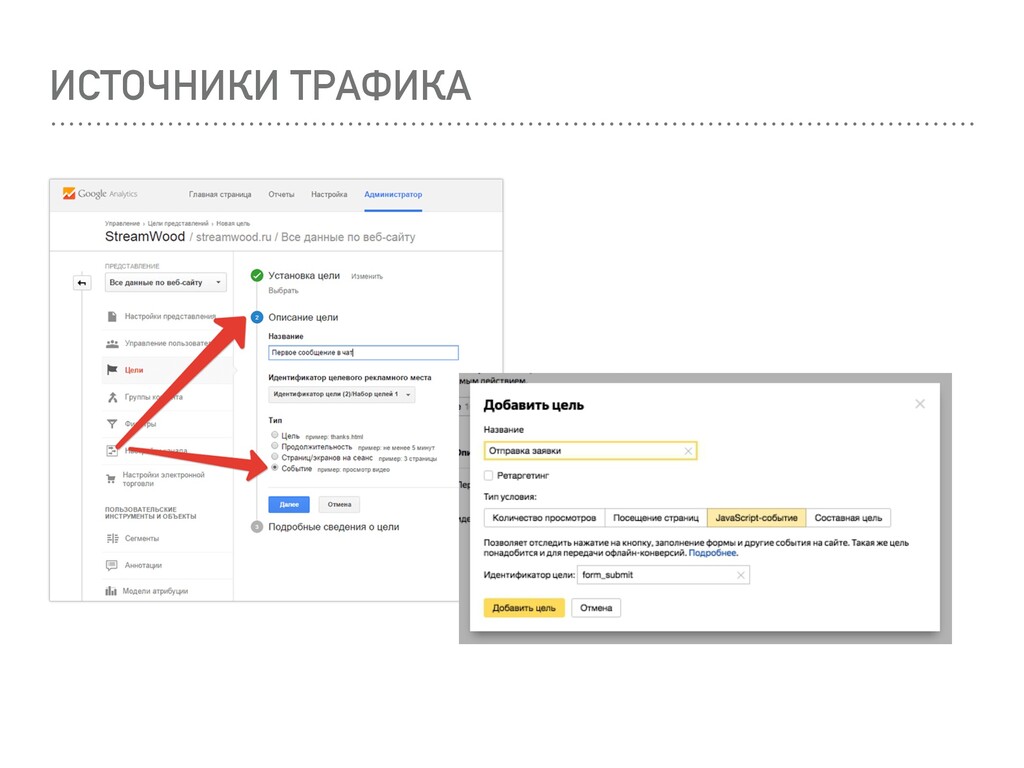Click the form_submit identifier input
This screenshot has height=768, width=1024.
[664, 575]
